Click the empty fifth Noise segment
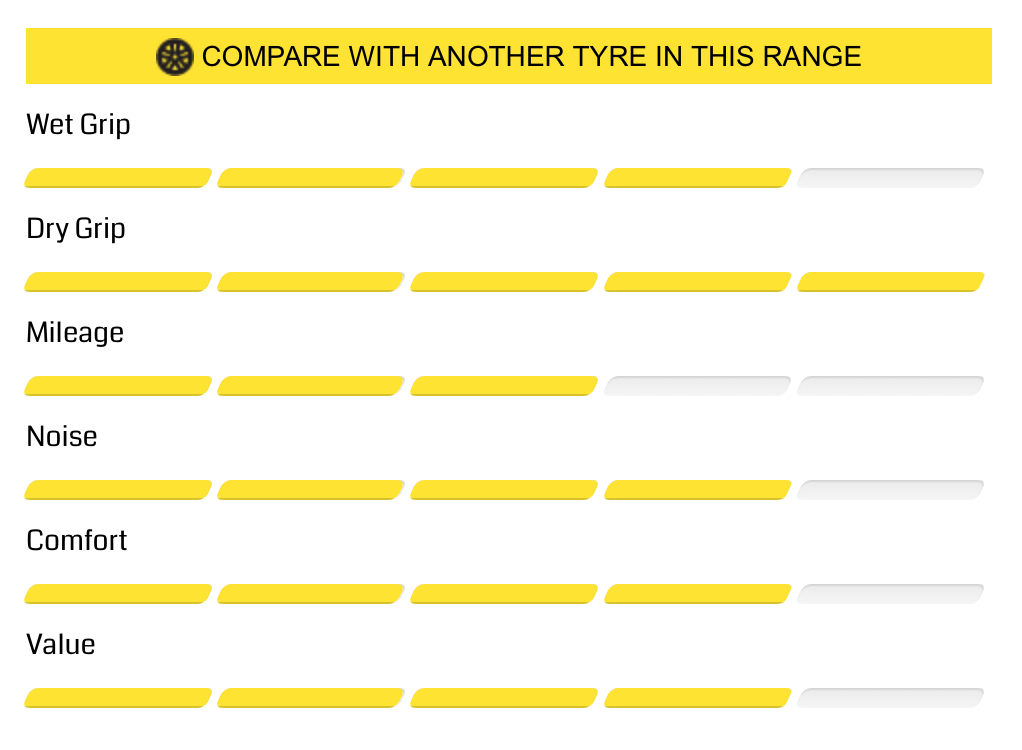 click(x=890, y=490)
